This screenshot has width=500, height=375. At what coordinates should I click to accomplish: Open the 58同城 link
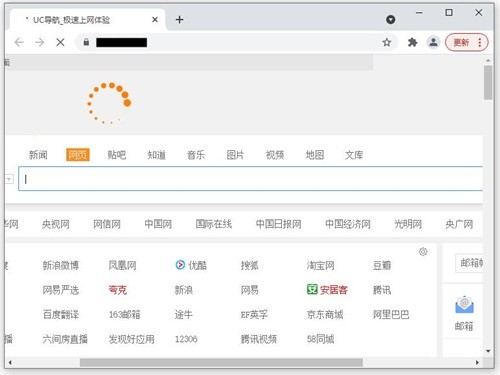pos(320,339)
